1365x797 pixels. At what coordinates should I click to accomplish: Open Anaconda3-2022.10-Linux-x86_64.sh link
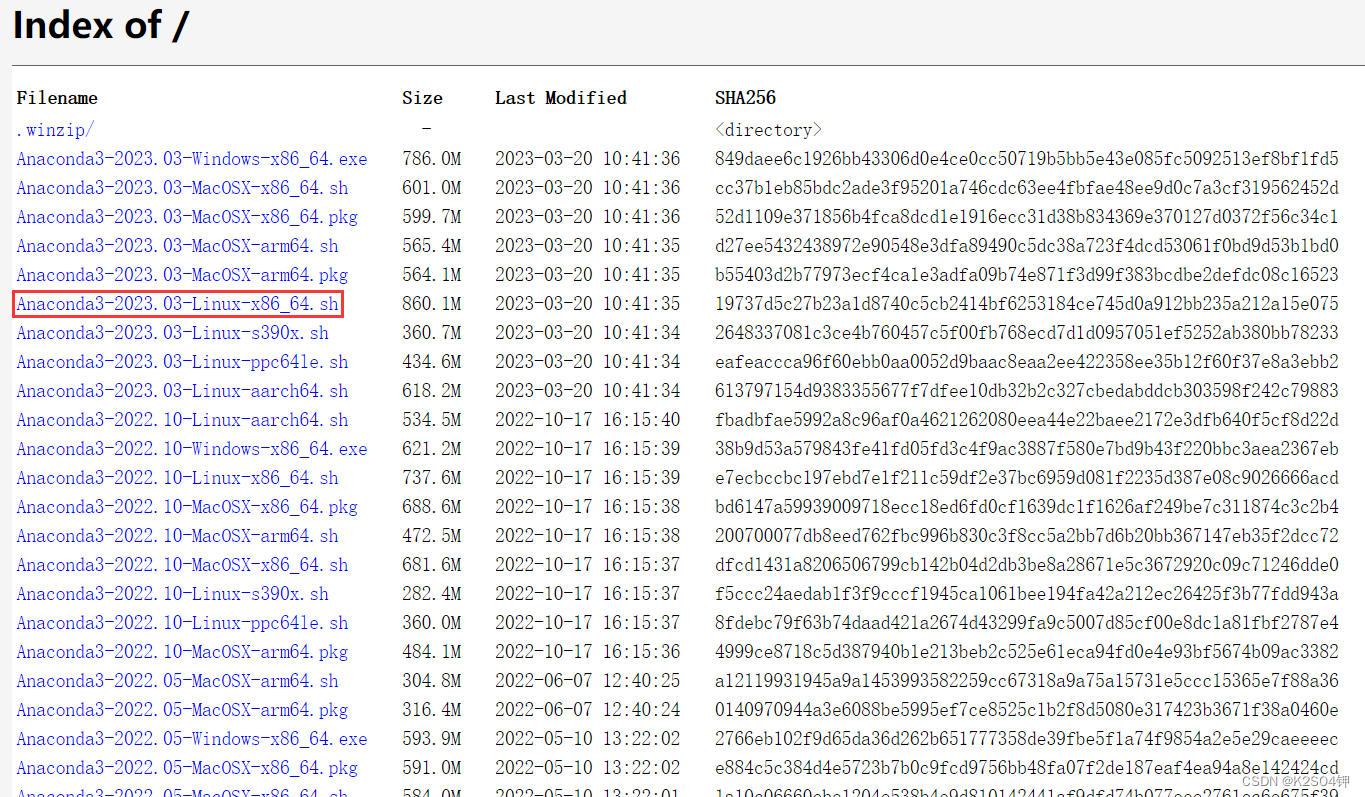pos(177,478)
